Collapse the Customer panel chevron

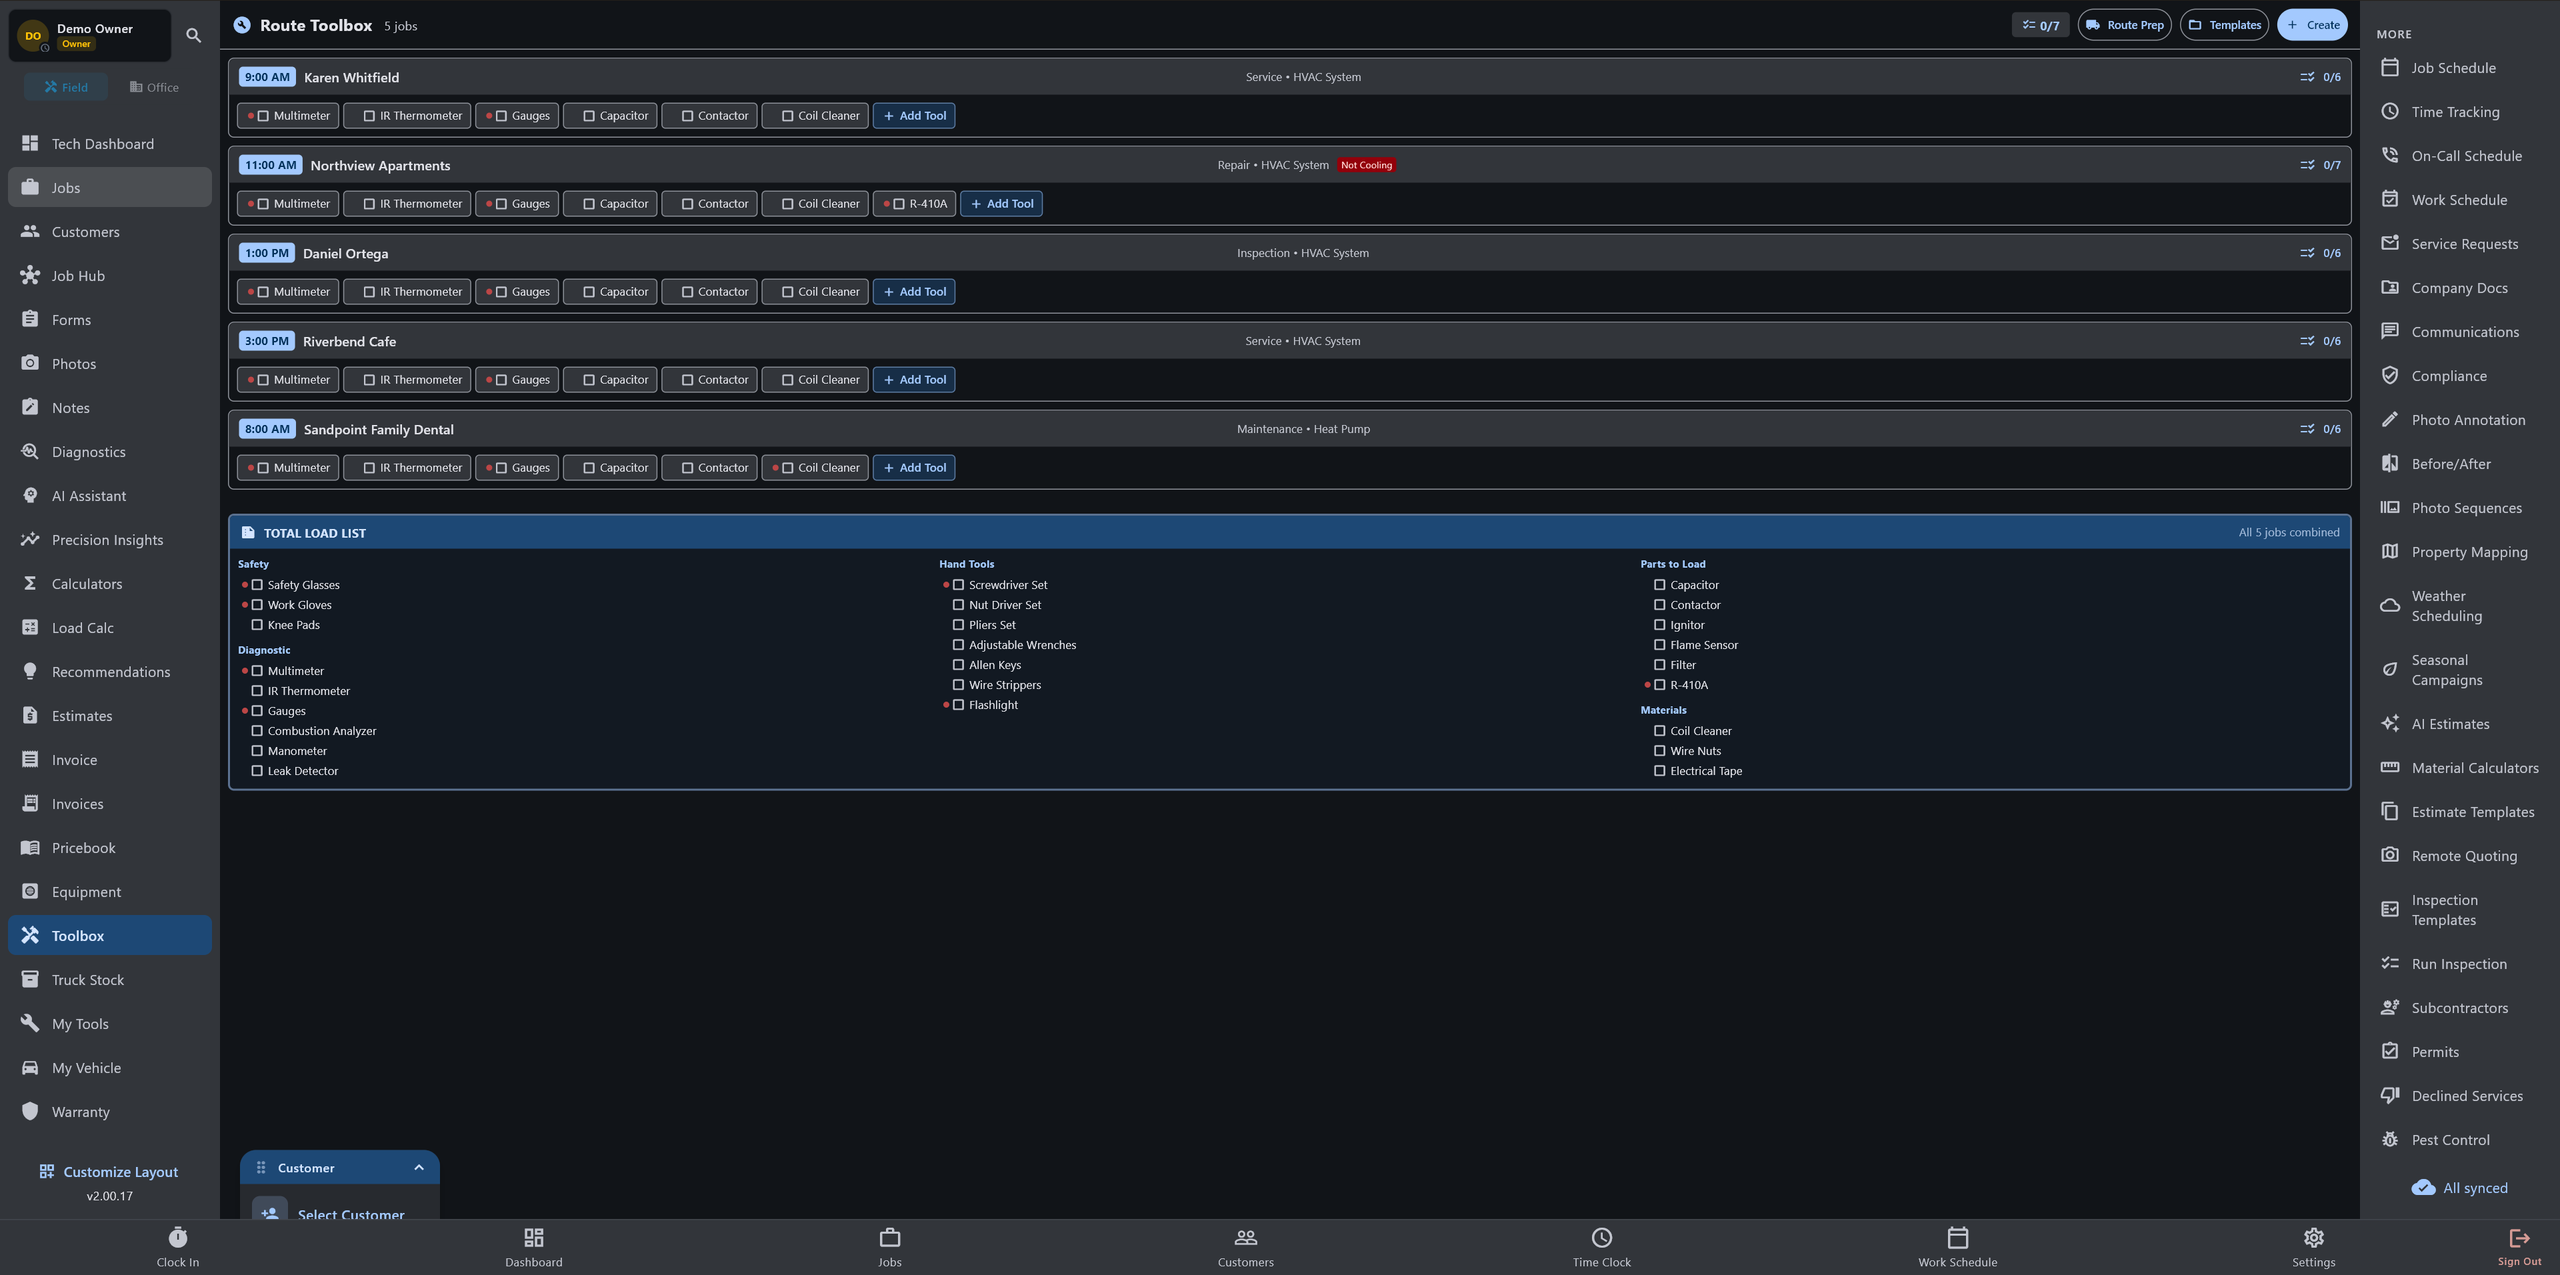[419, 1168]
